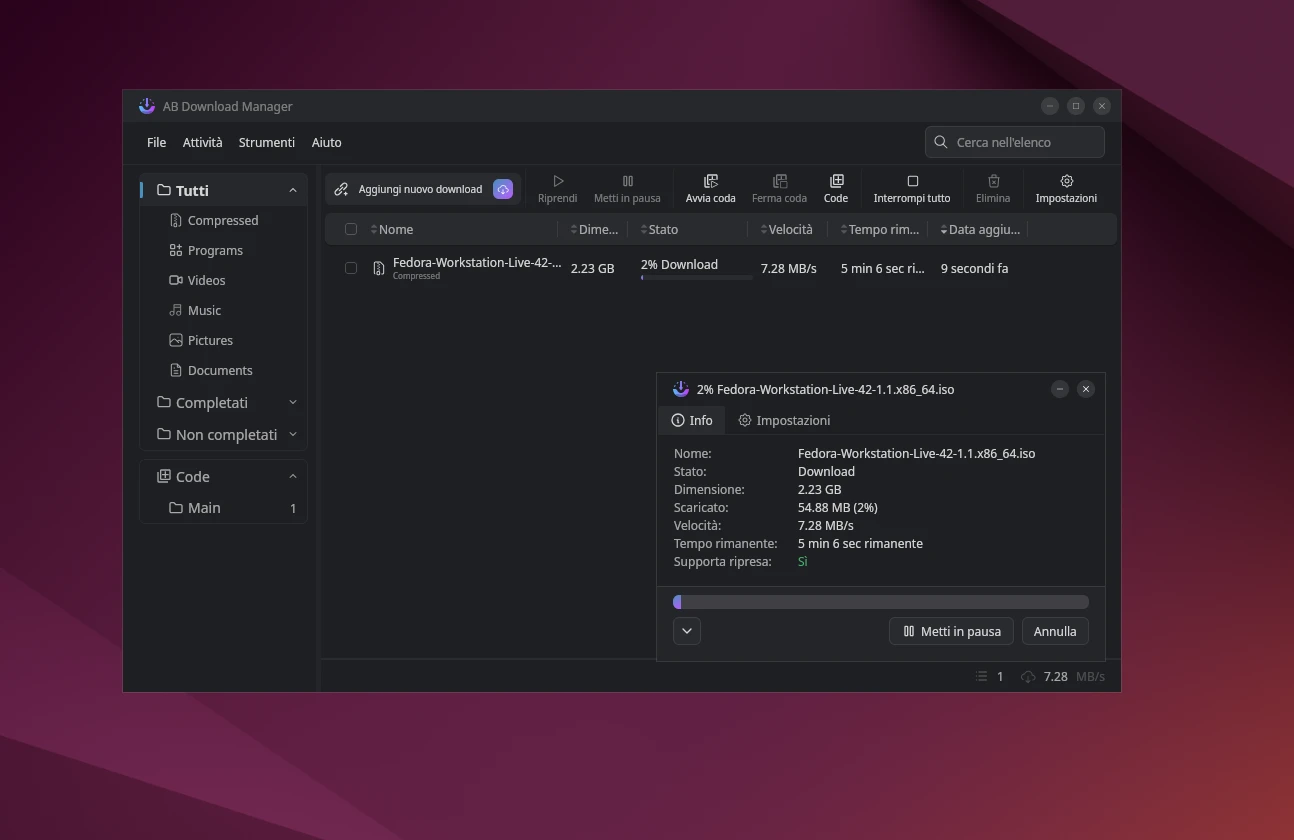Resume download with the Riprendi icon

click(557, 187)
